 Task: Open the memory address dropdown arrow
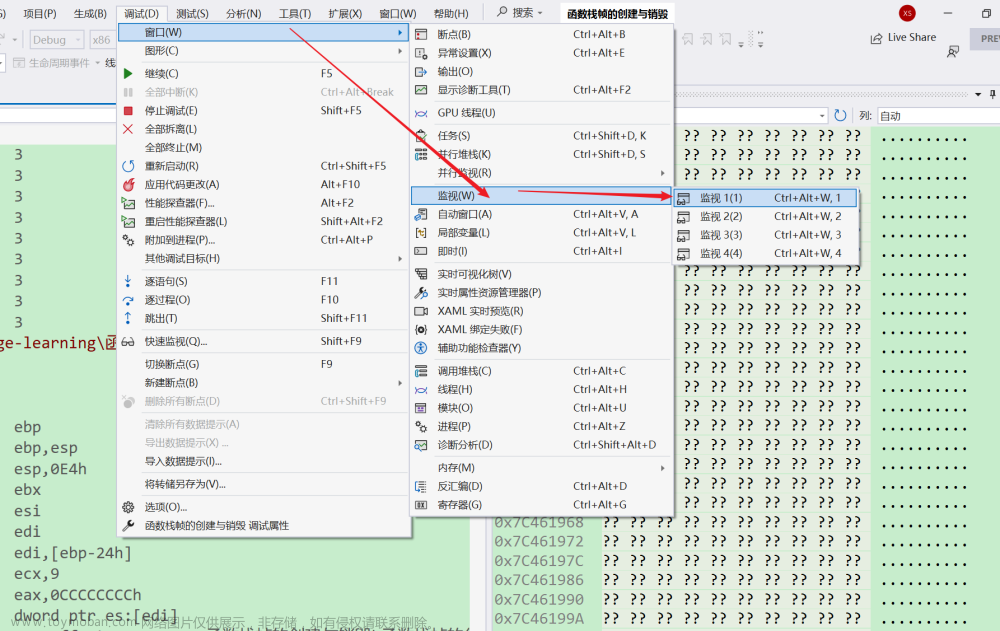822,116
